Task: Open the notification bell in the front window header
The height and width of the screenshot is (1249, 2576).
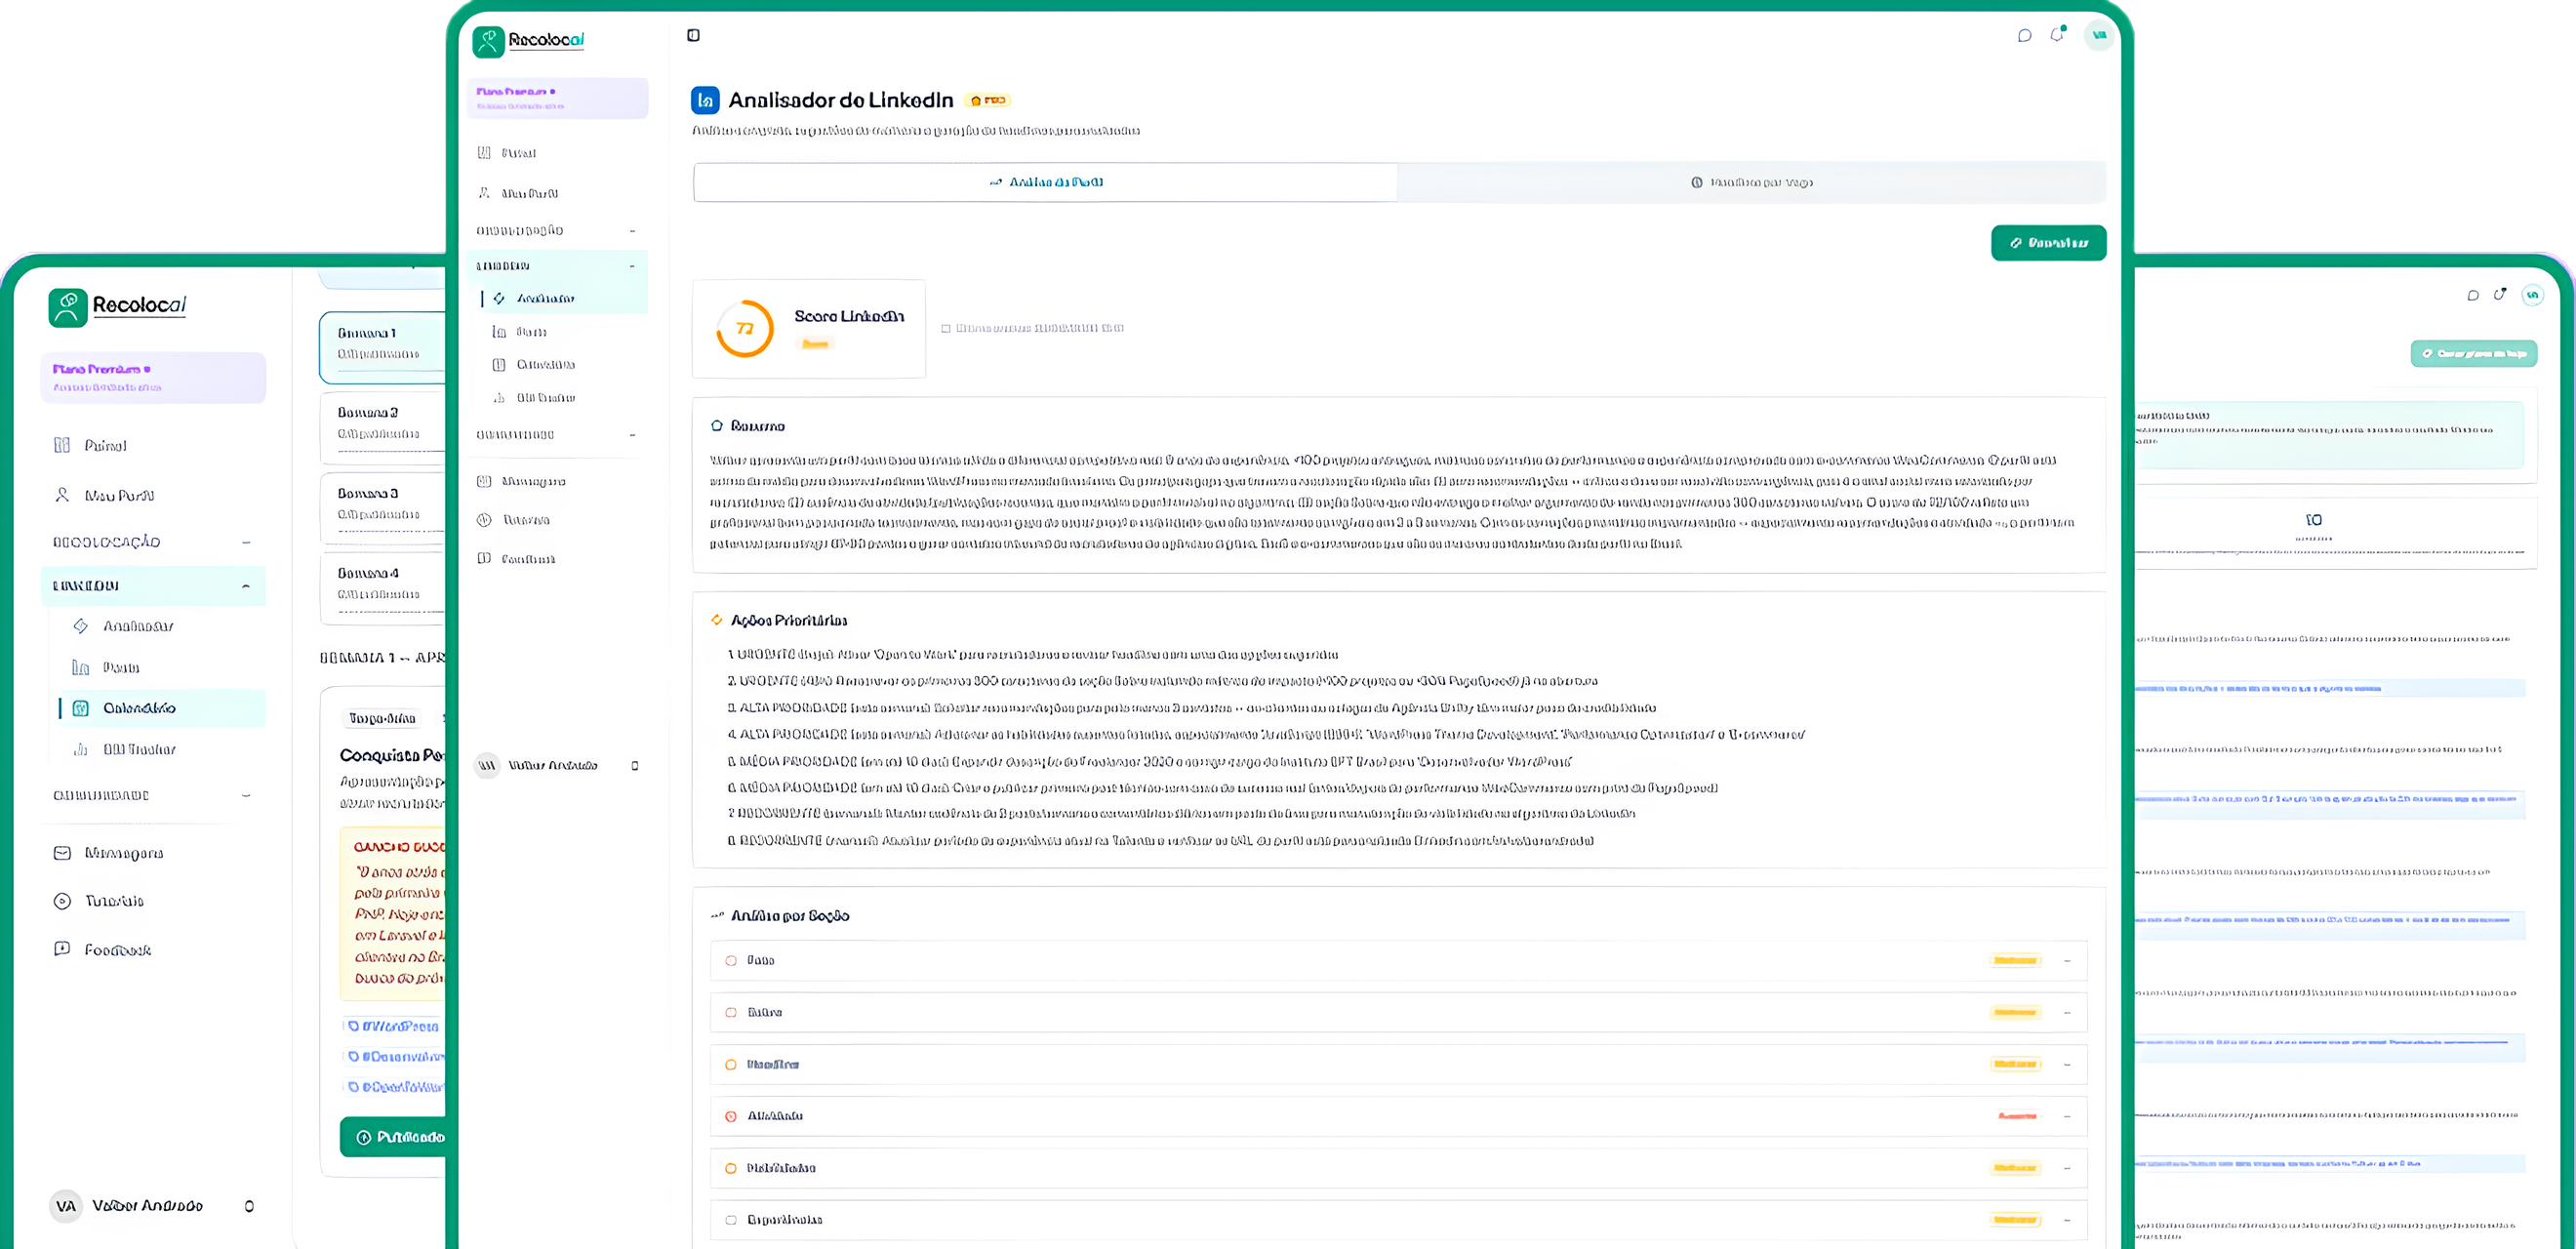Action: point(2057,35)
